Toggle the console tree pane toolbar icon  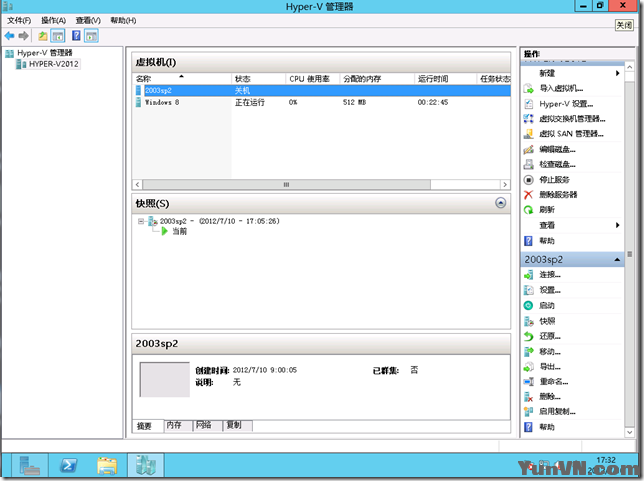[58, 36]
